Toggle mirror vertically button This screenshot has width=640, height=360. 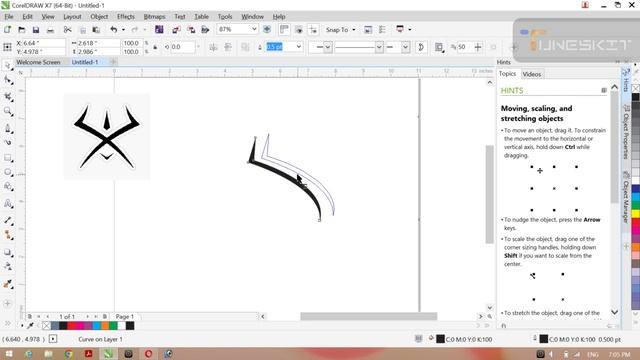(x=228, y=47)
